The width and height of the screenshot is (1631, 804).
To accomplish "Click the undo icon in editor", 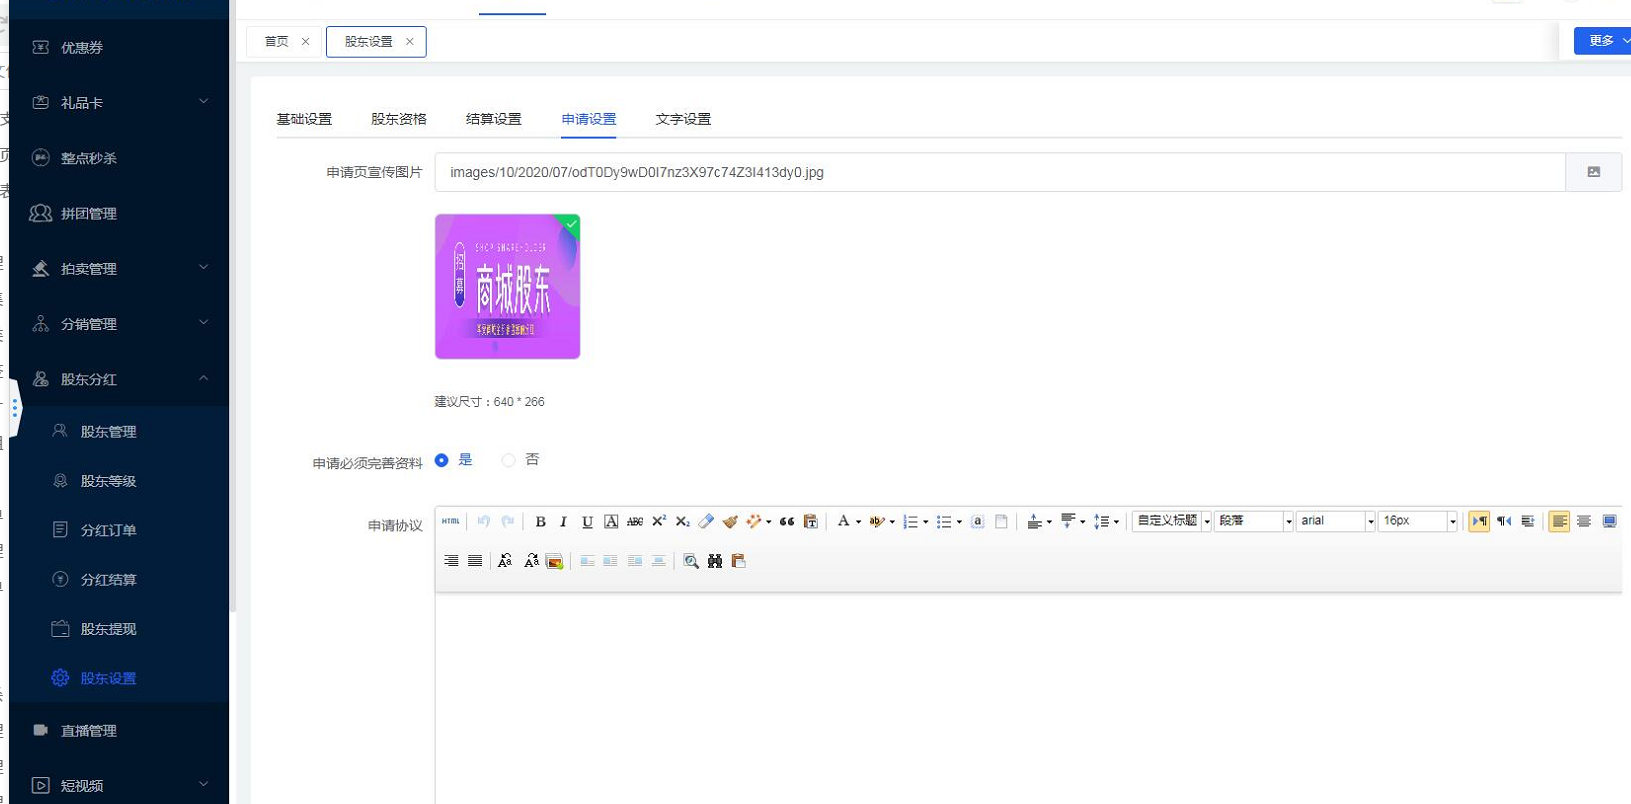I will click(x=484, y=521).
